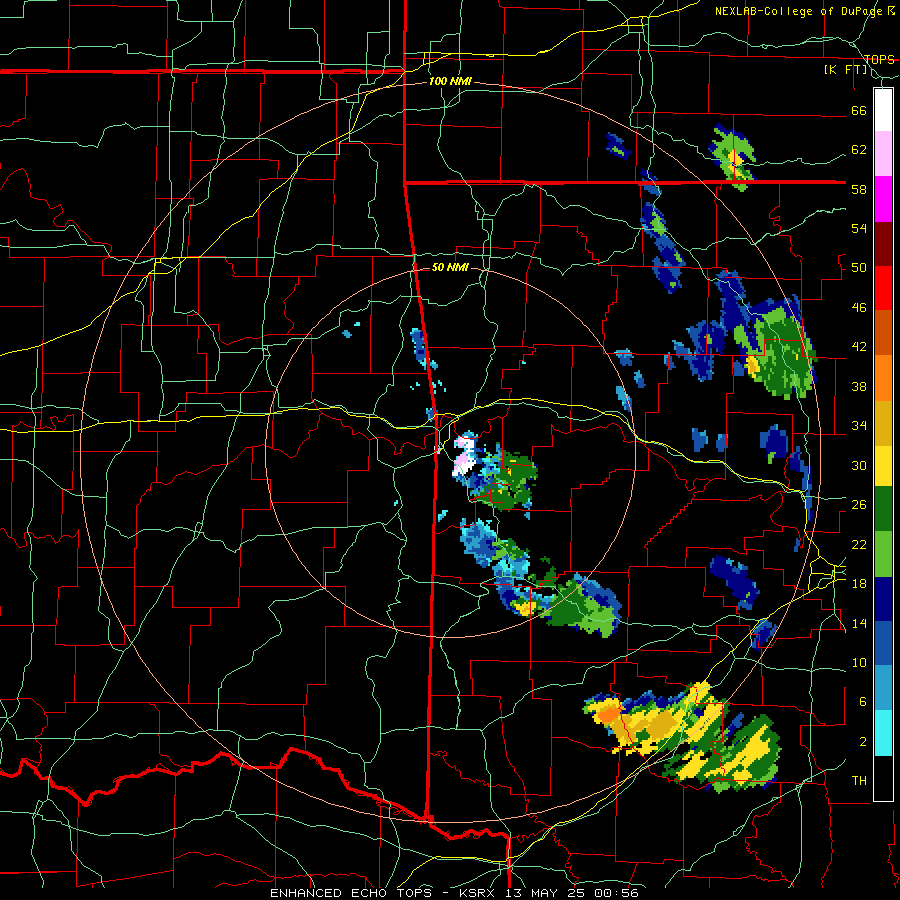Click the light green legend swatch
Screen dimensions: 900x900
click(883, 554)
